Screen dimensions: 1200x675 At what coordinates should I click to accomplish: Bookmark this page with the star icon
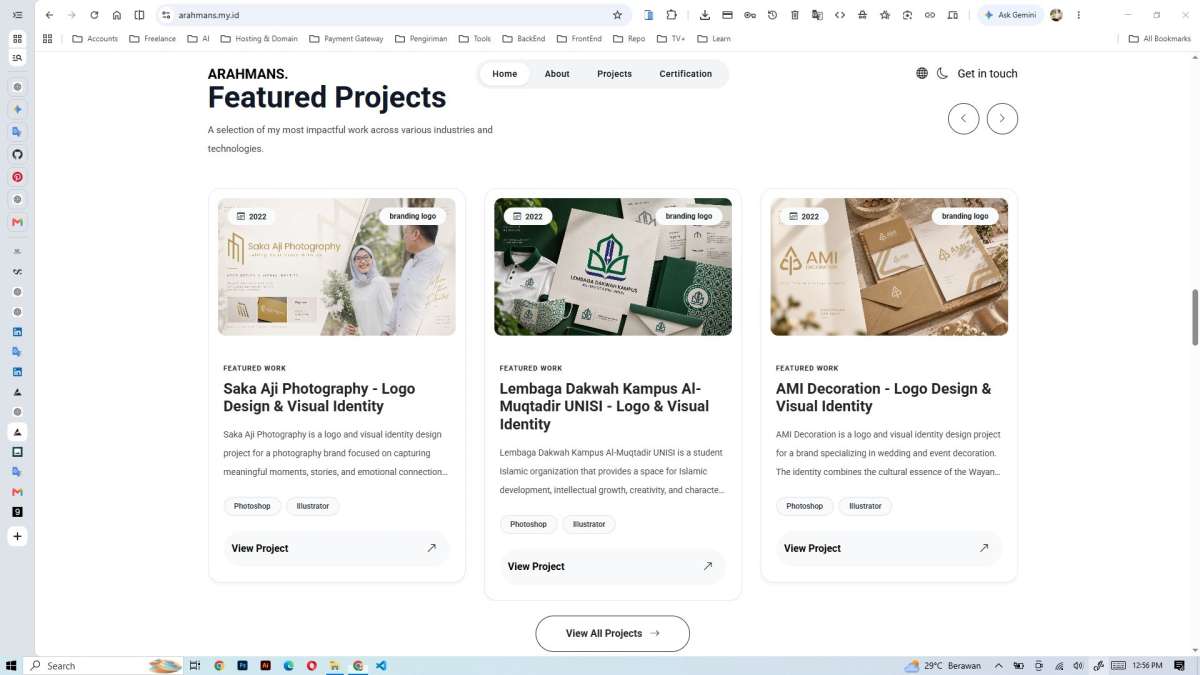tap(617, 15)
